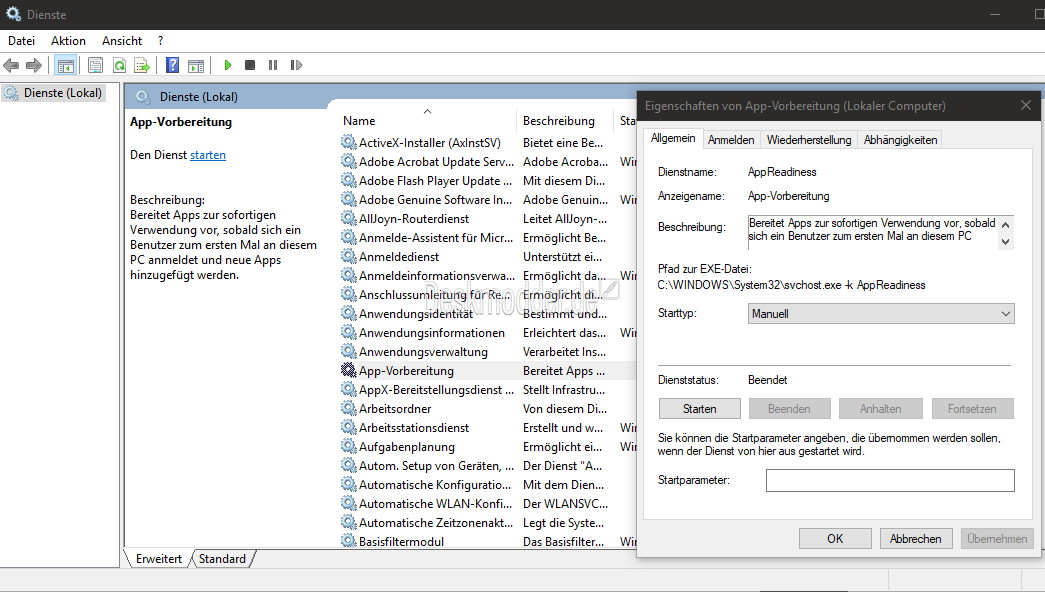Restart service with the restart toolbar icon
The height and width of the screenshot is (592, 1045).
coord(296,65)
